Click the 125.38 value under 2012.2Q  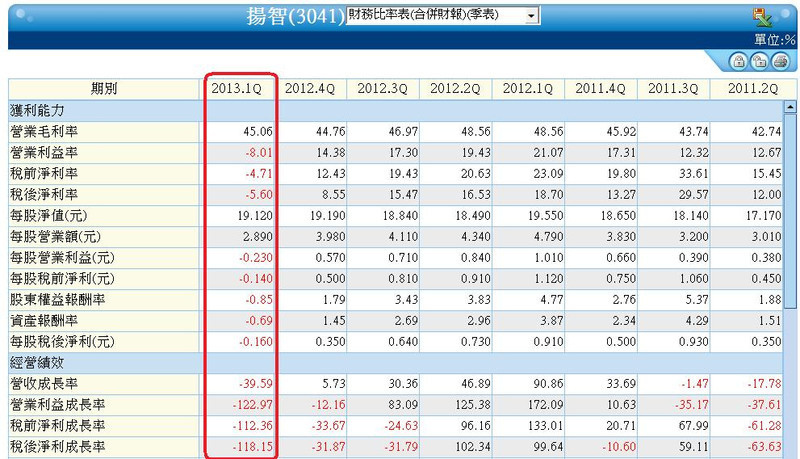point(473,404)
